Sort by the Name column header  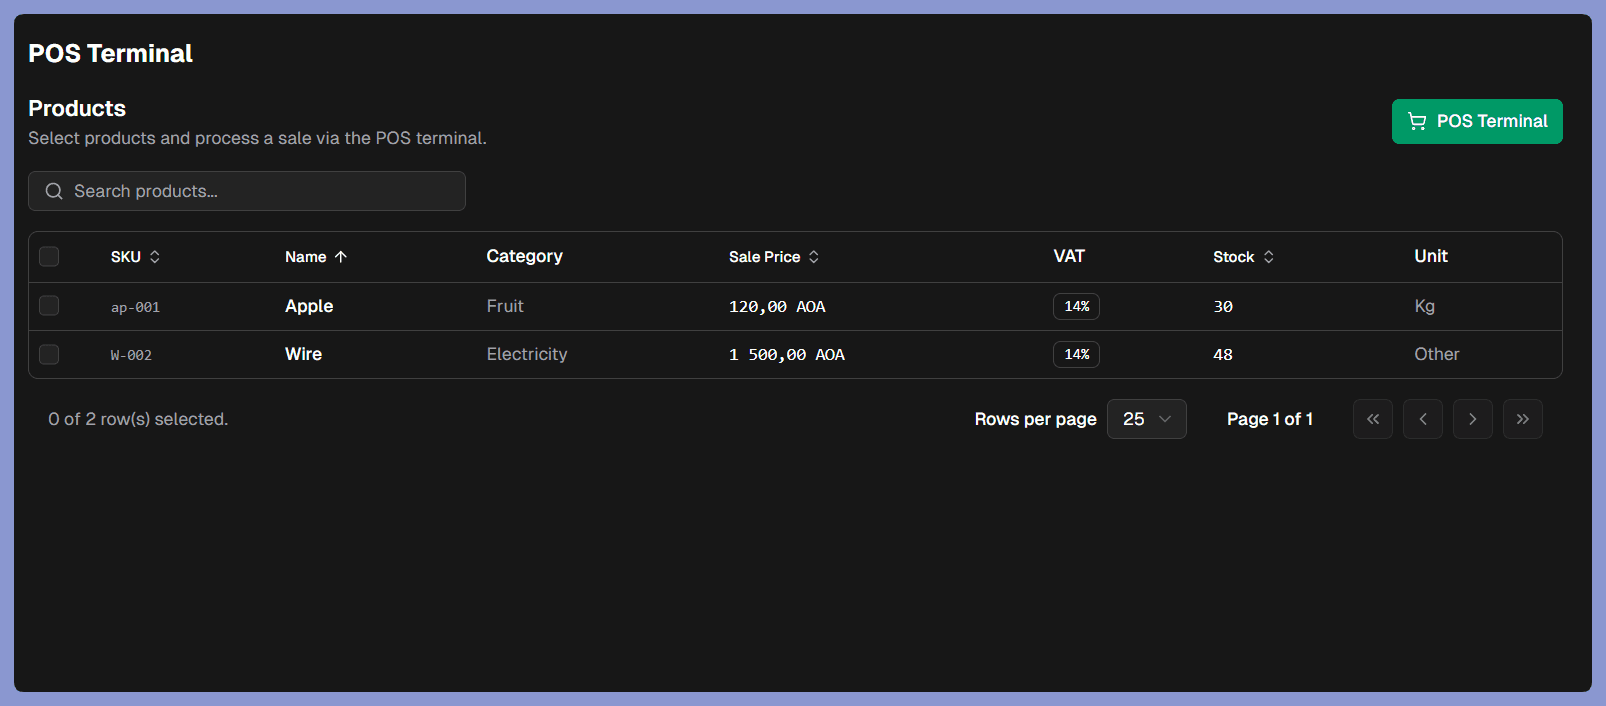[316, 257]
